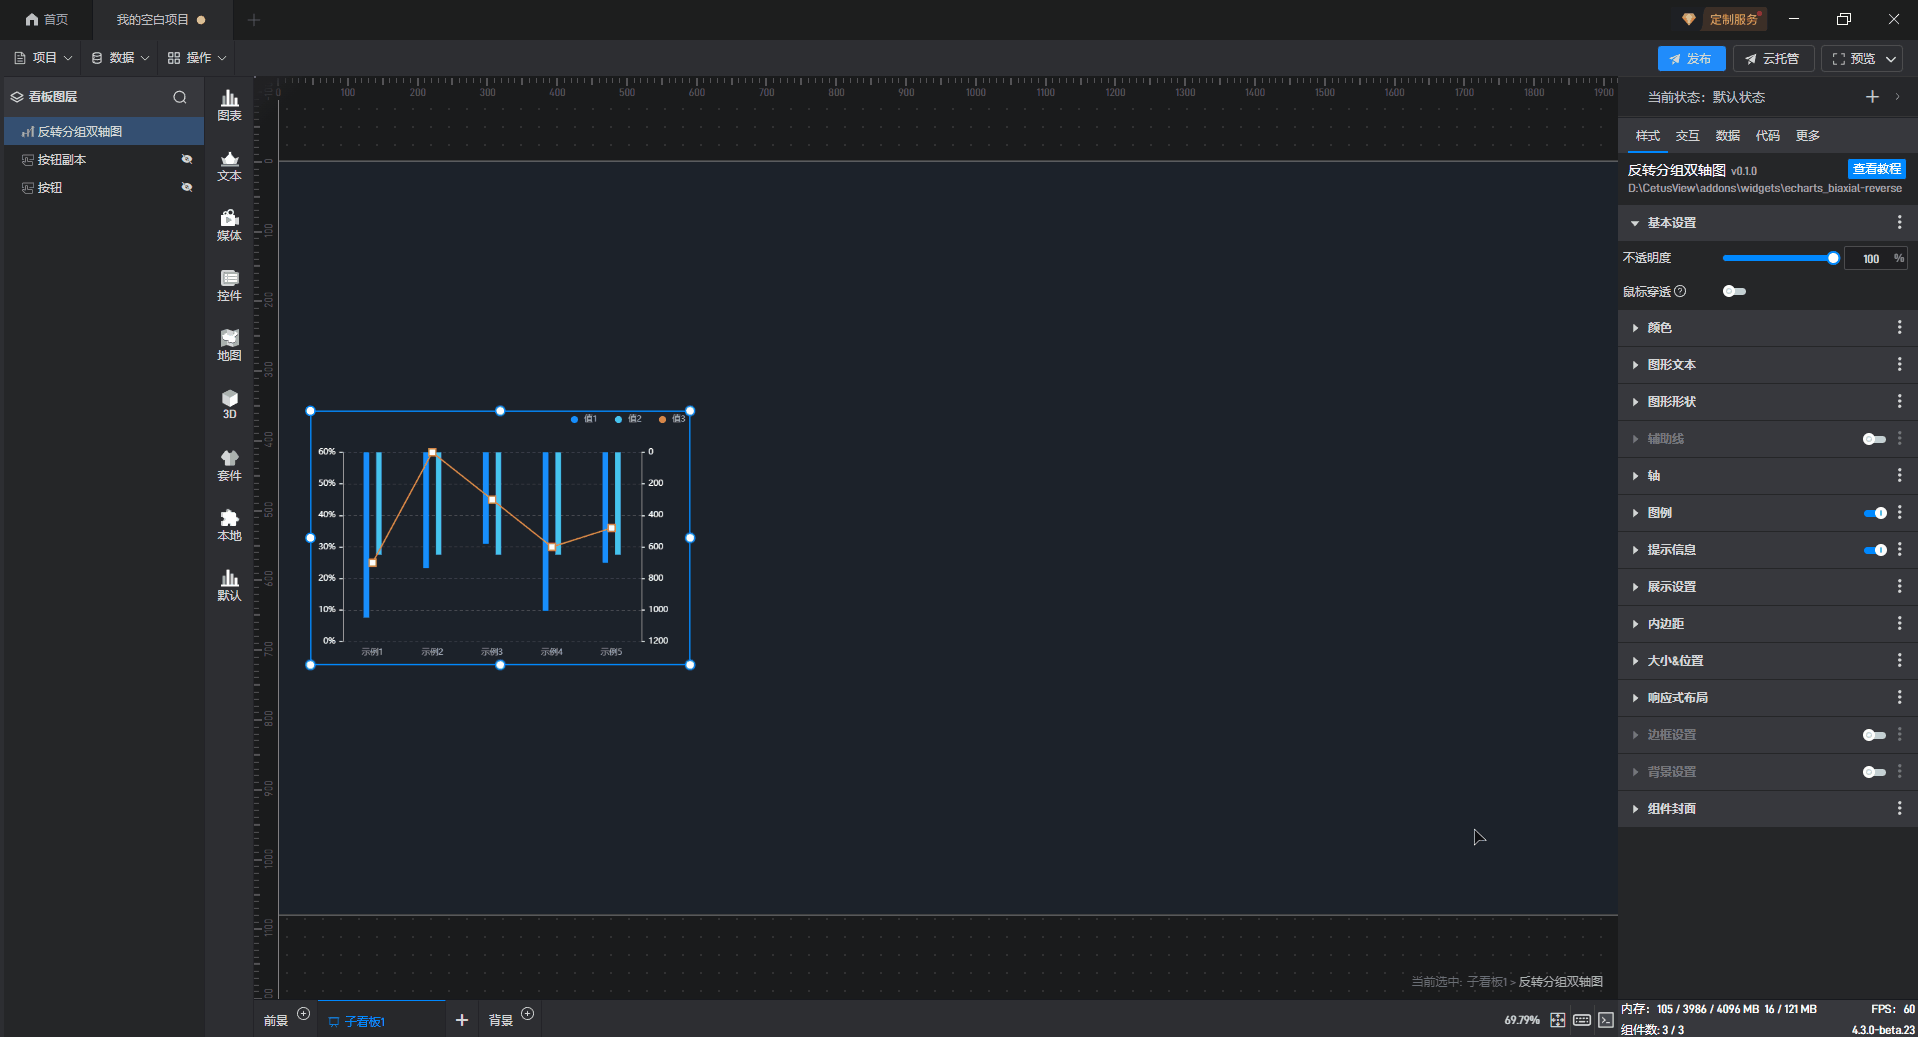This screenshot has width=1918, height=1037.
Task: Open options menu for 轴 section
Action: click(x=1900, y=476)
